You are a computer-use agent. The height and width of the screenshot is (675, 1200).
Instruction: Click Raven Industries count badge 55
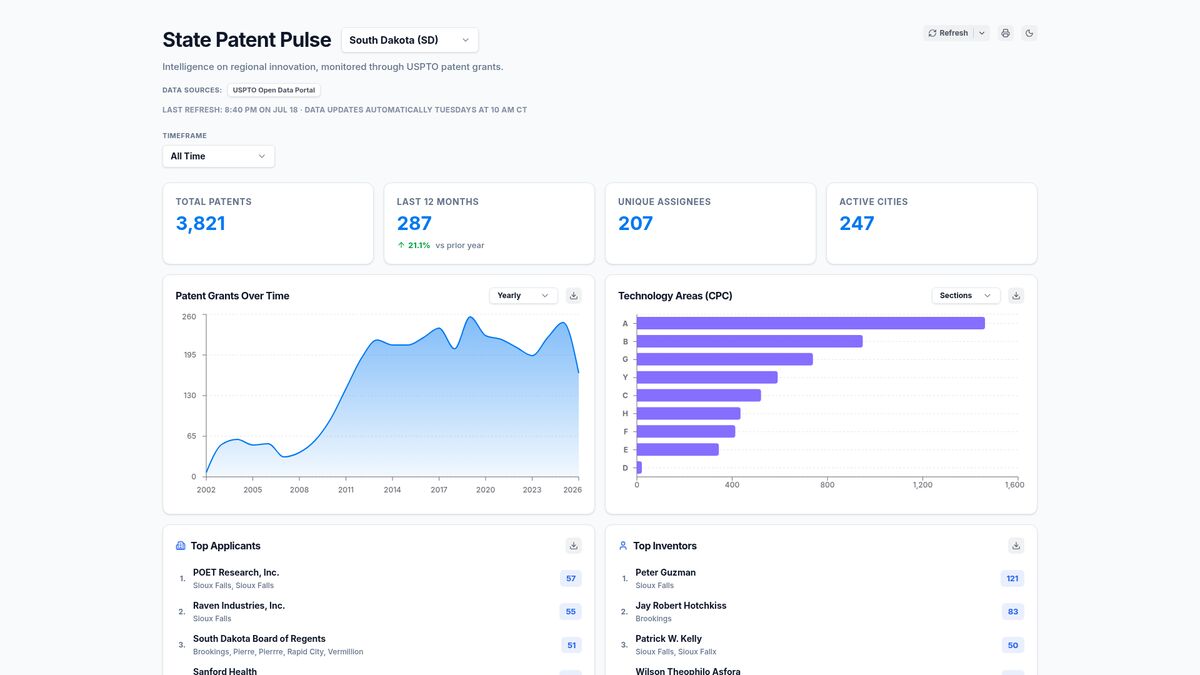coord(571,612)
